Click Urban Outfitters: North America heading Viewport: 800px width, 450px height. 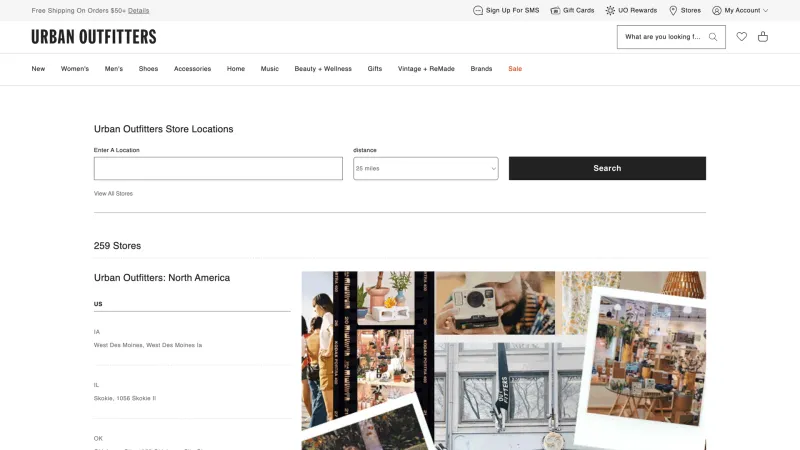(x=162, y=278)
